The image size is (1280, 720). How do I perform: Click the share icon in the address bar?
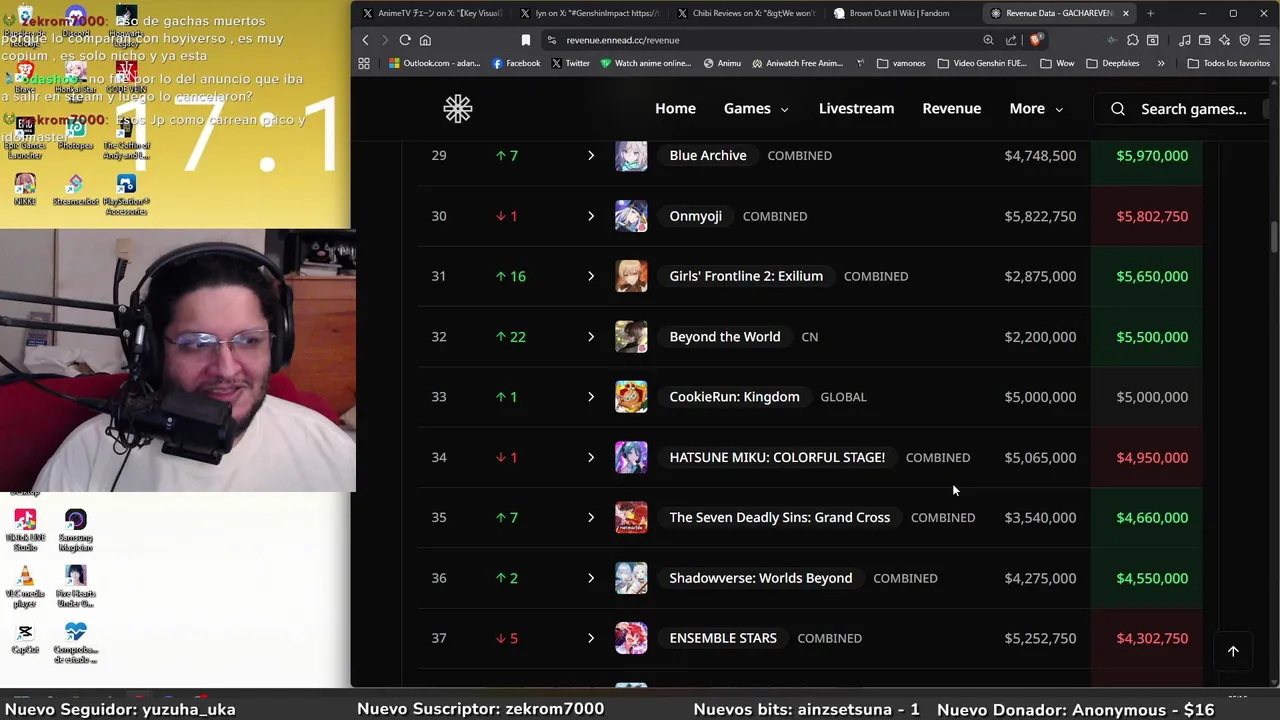[1011, 40]
